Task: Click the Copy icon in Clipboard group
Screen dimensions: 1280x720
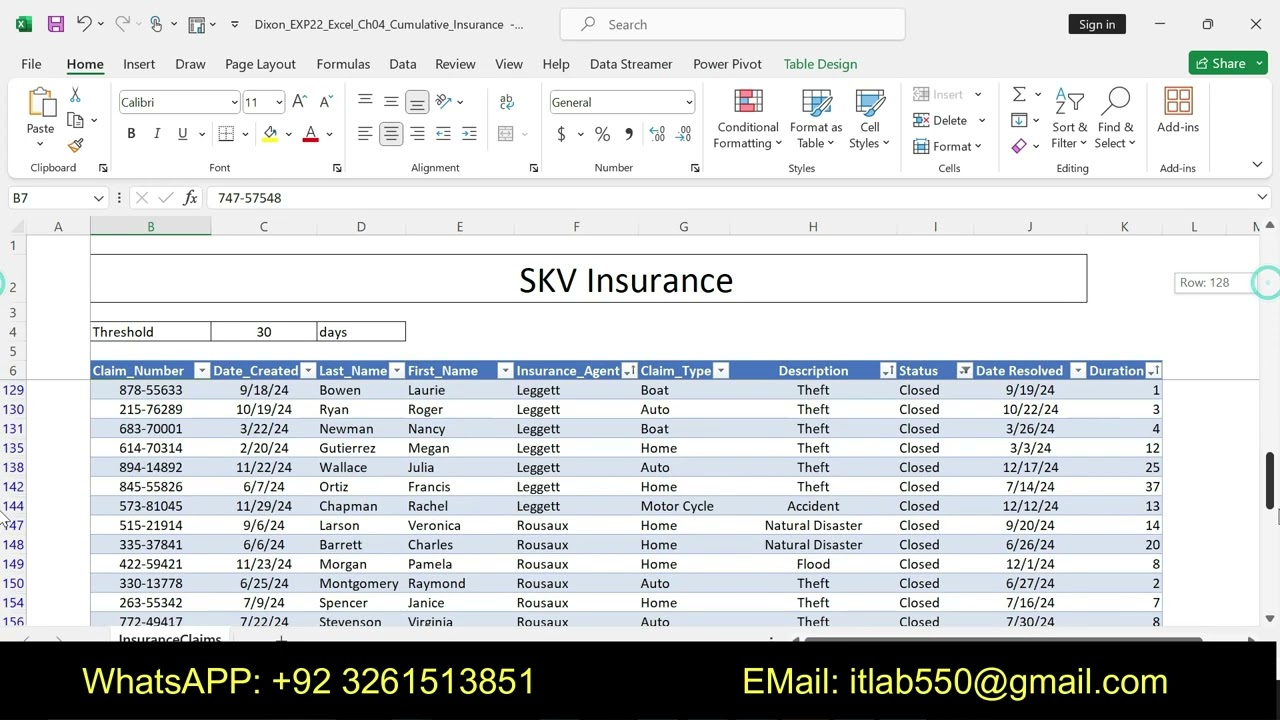Action: click(75, 120)
